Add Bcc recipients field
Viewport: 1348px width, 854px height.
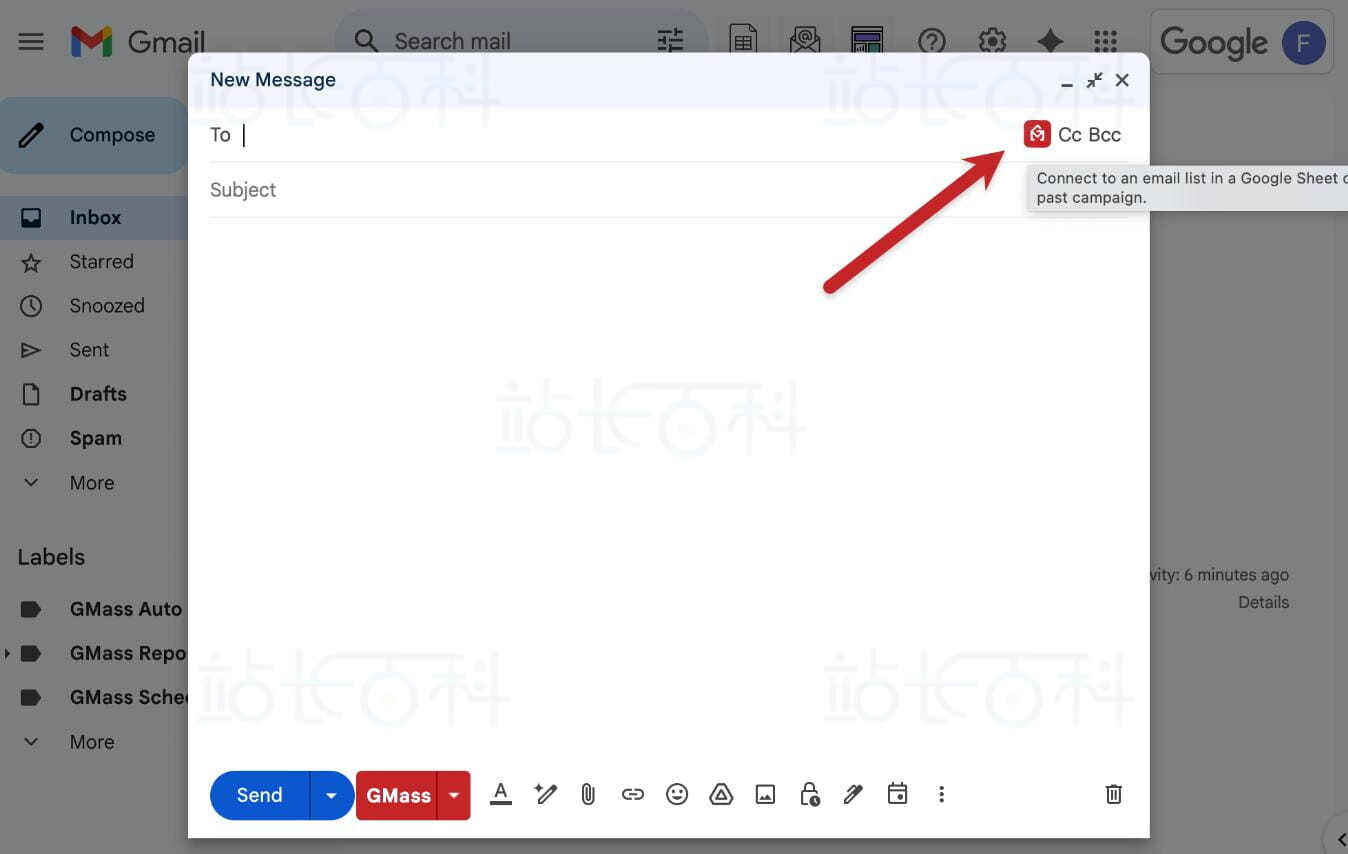click(x=1105, y=135)
